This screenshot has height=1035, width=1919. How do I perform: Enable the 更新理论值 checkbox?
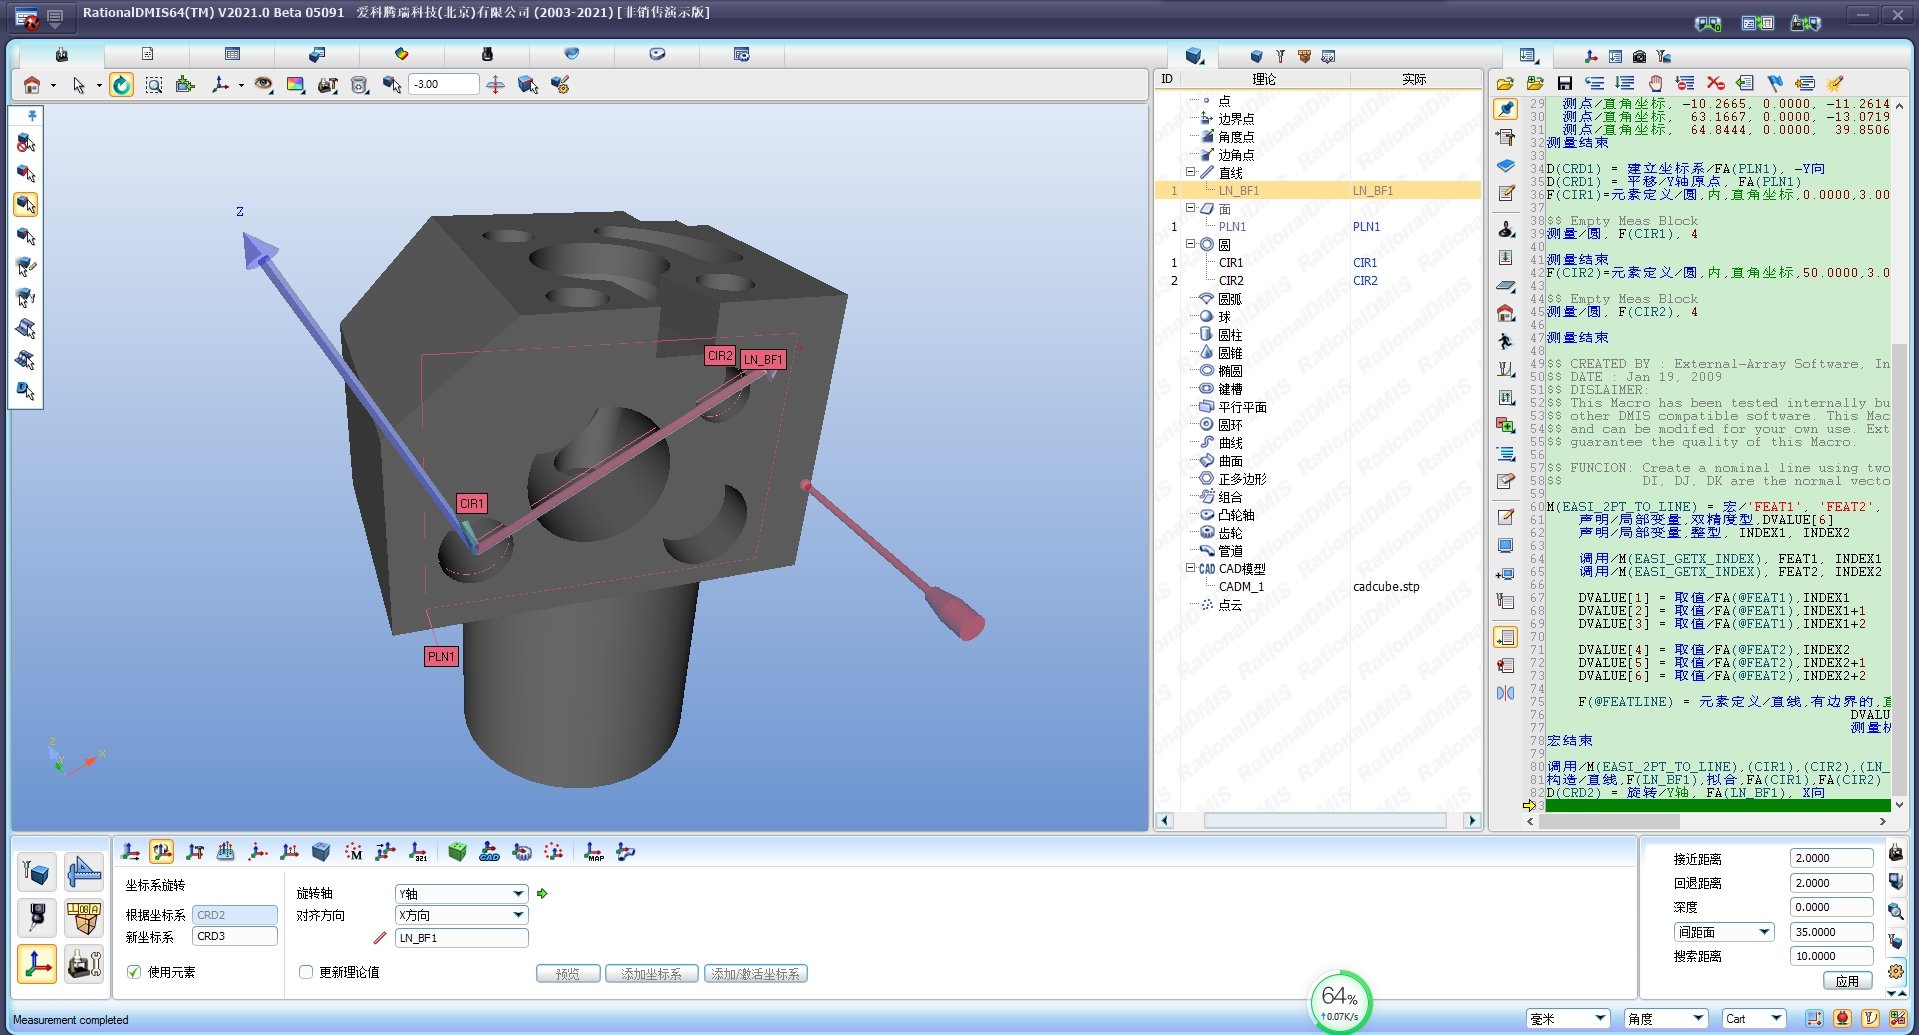click(x=306, y=972)
